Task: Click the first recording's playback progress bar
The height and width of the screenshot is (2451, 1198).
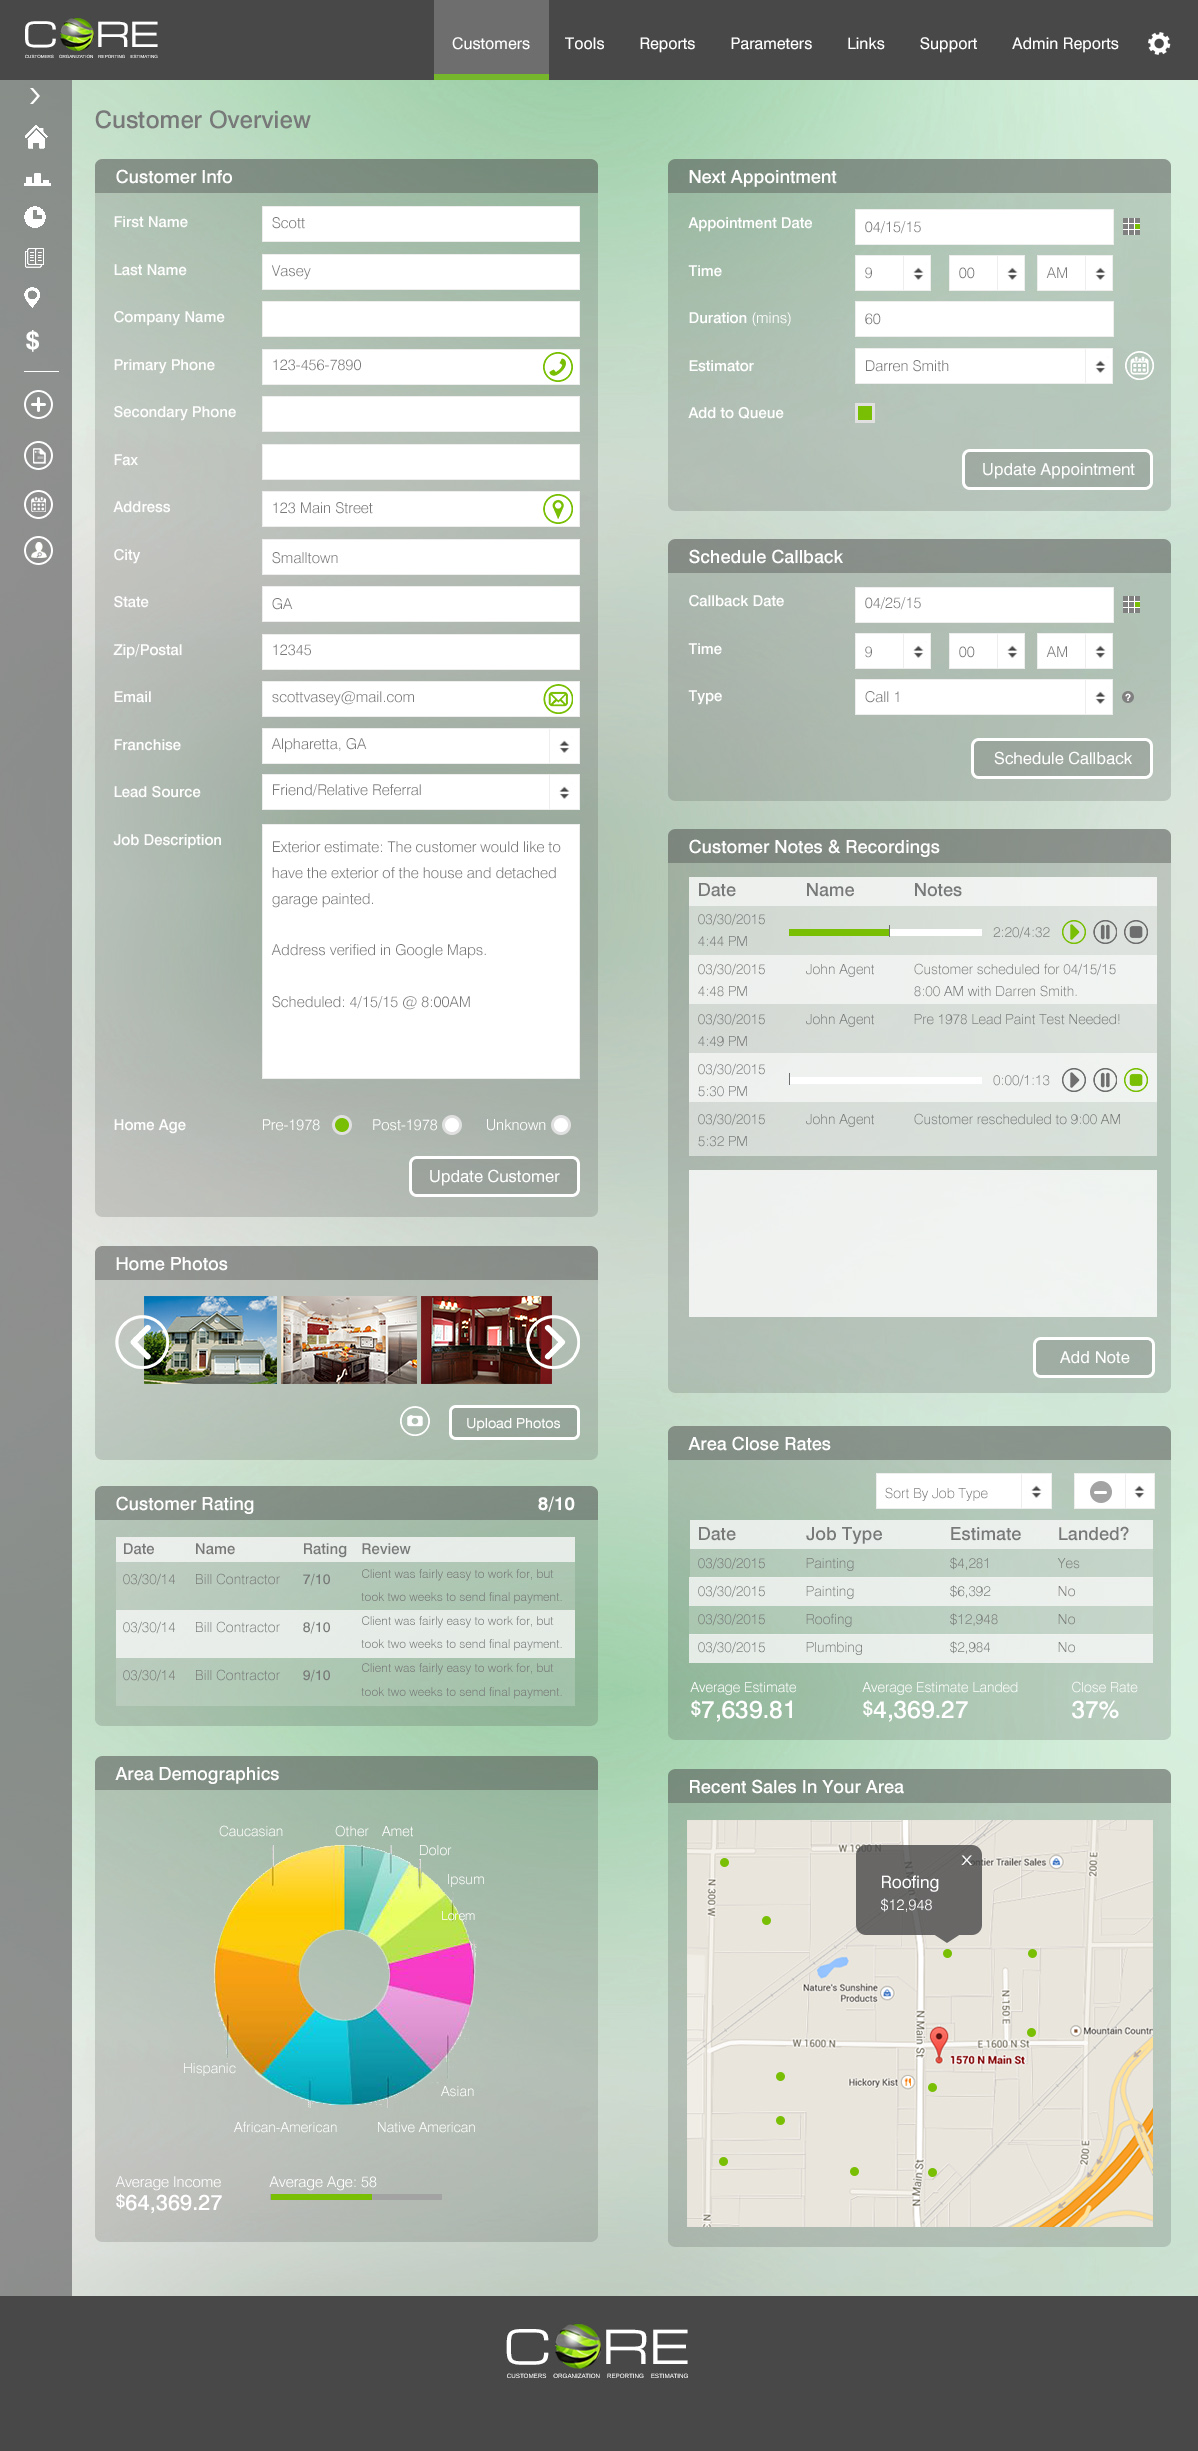Action: click(x=884, y=932)
